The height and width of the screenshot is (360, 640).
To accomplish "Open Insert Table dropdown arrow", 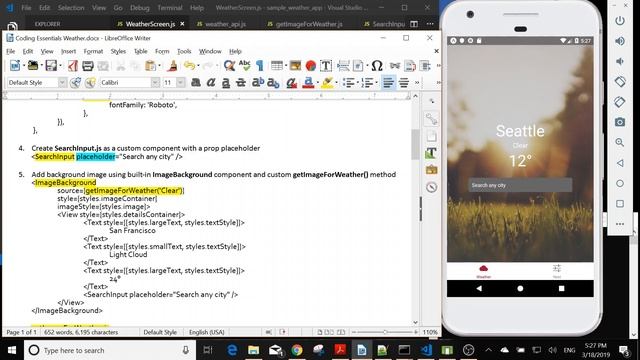I will click(286, 66).
